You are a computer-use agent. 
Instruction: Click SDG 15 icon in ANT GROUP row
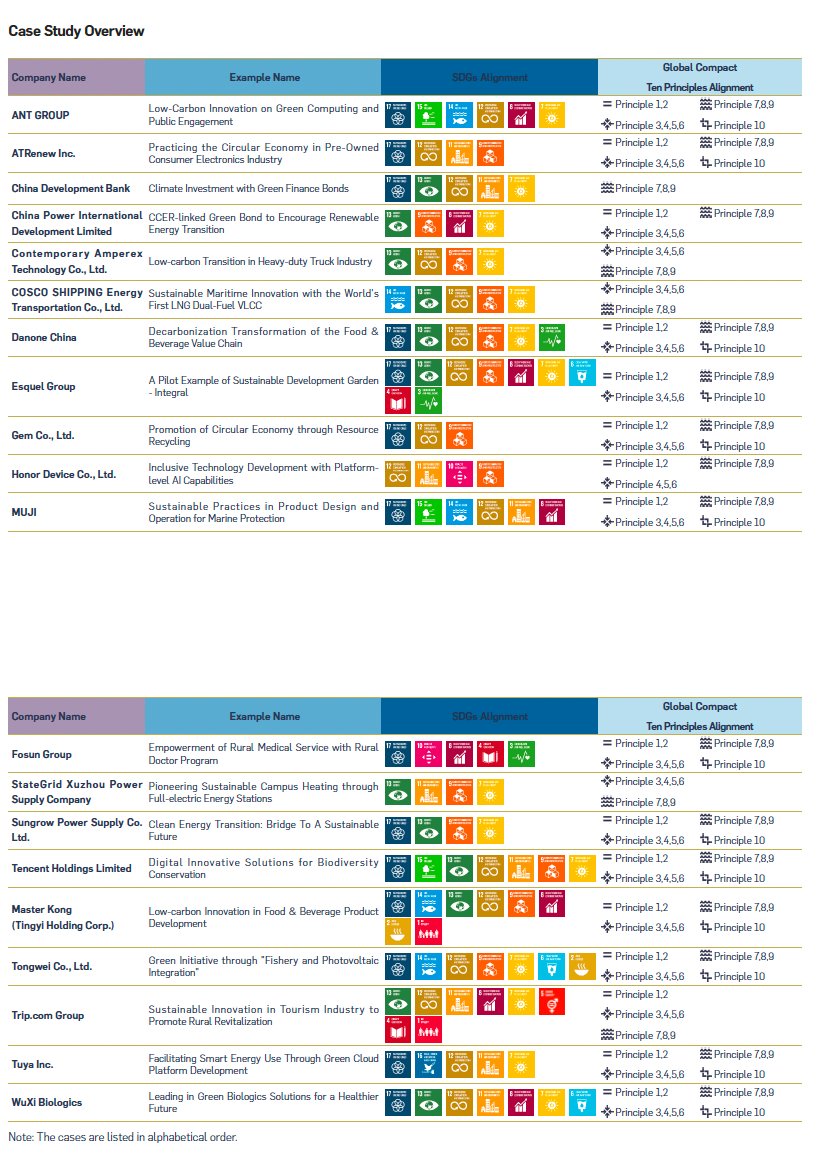coord(429,115)
